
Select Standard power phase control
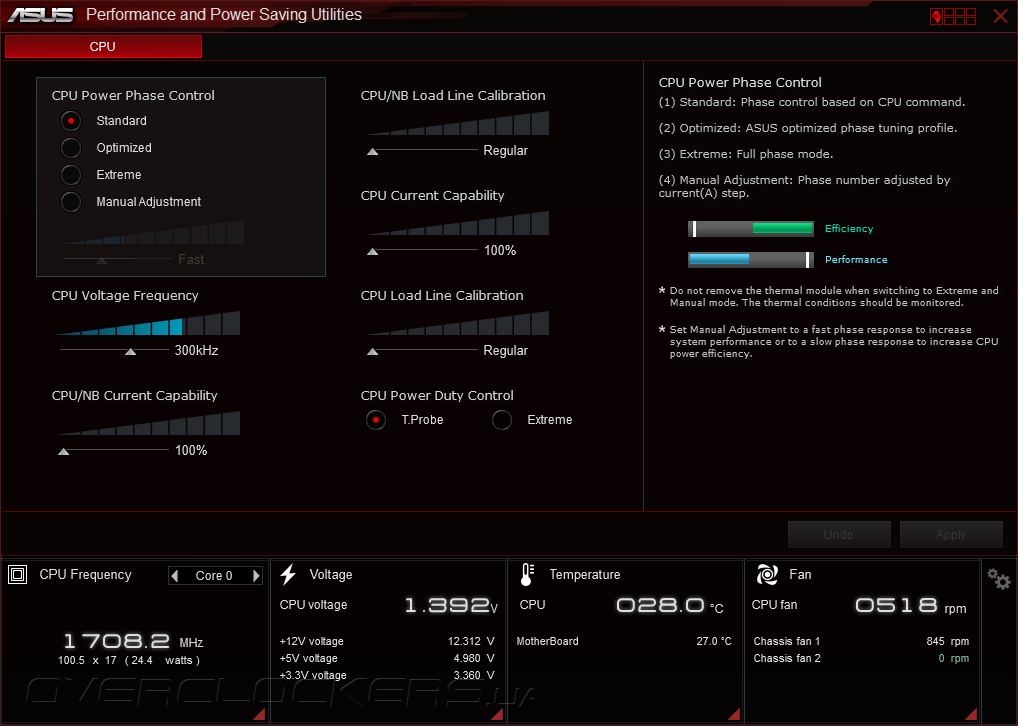coord(71,121)
